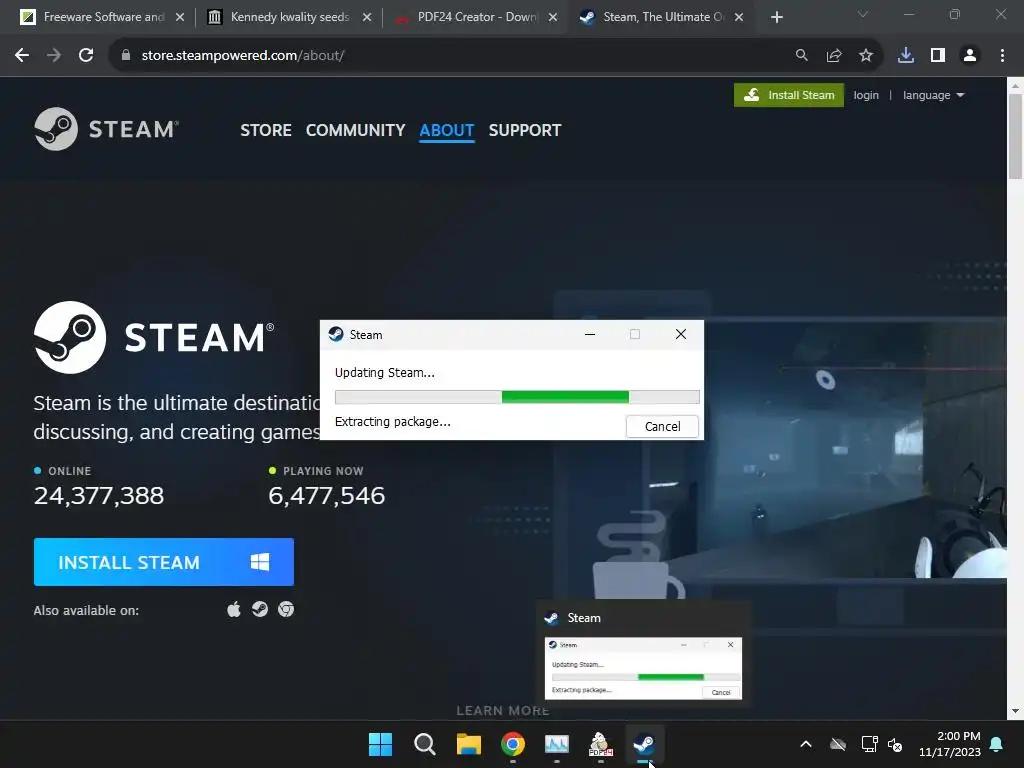1024x768 pixels.
Task: Click the scrollbar down arrow
Action: pyautogui.click(x=1015, y=711)
